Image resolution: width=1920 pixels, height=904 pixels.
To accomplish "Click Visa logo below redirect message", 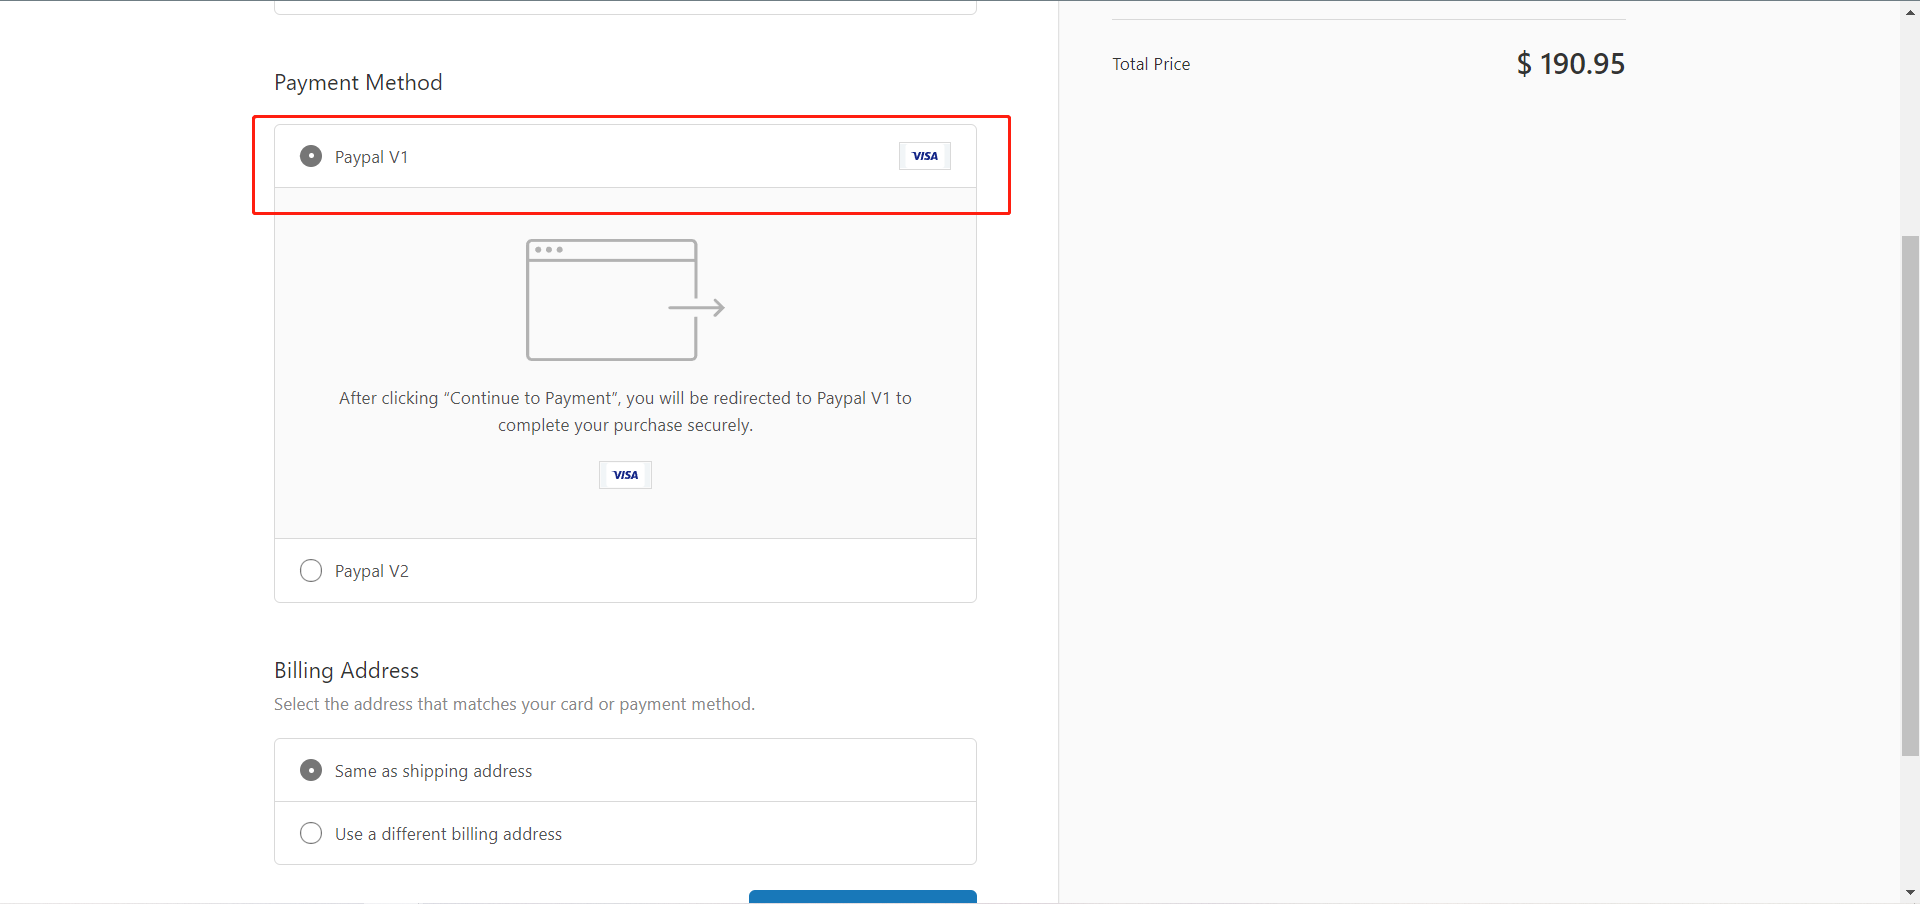I will coord(625,475).
